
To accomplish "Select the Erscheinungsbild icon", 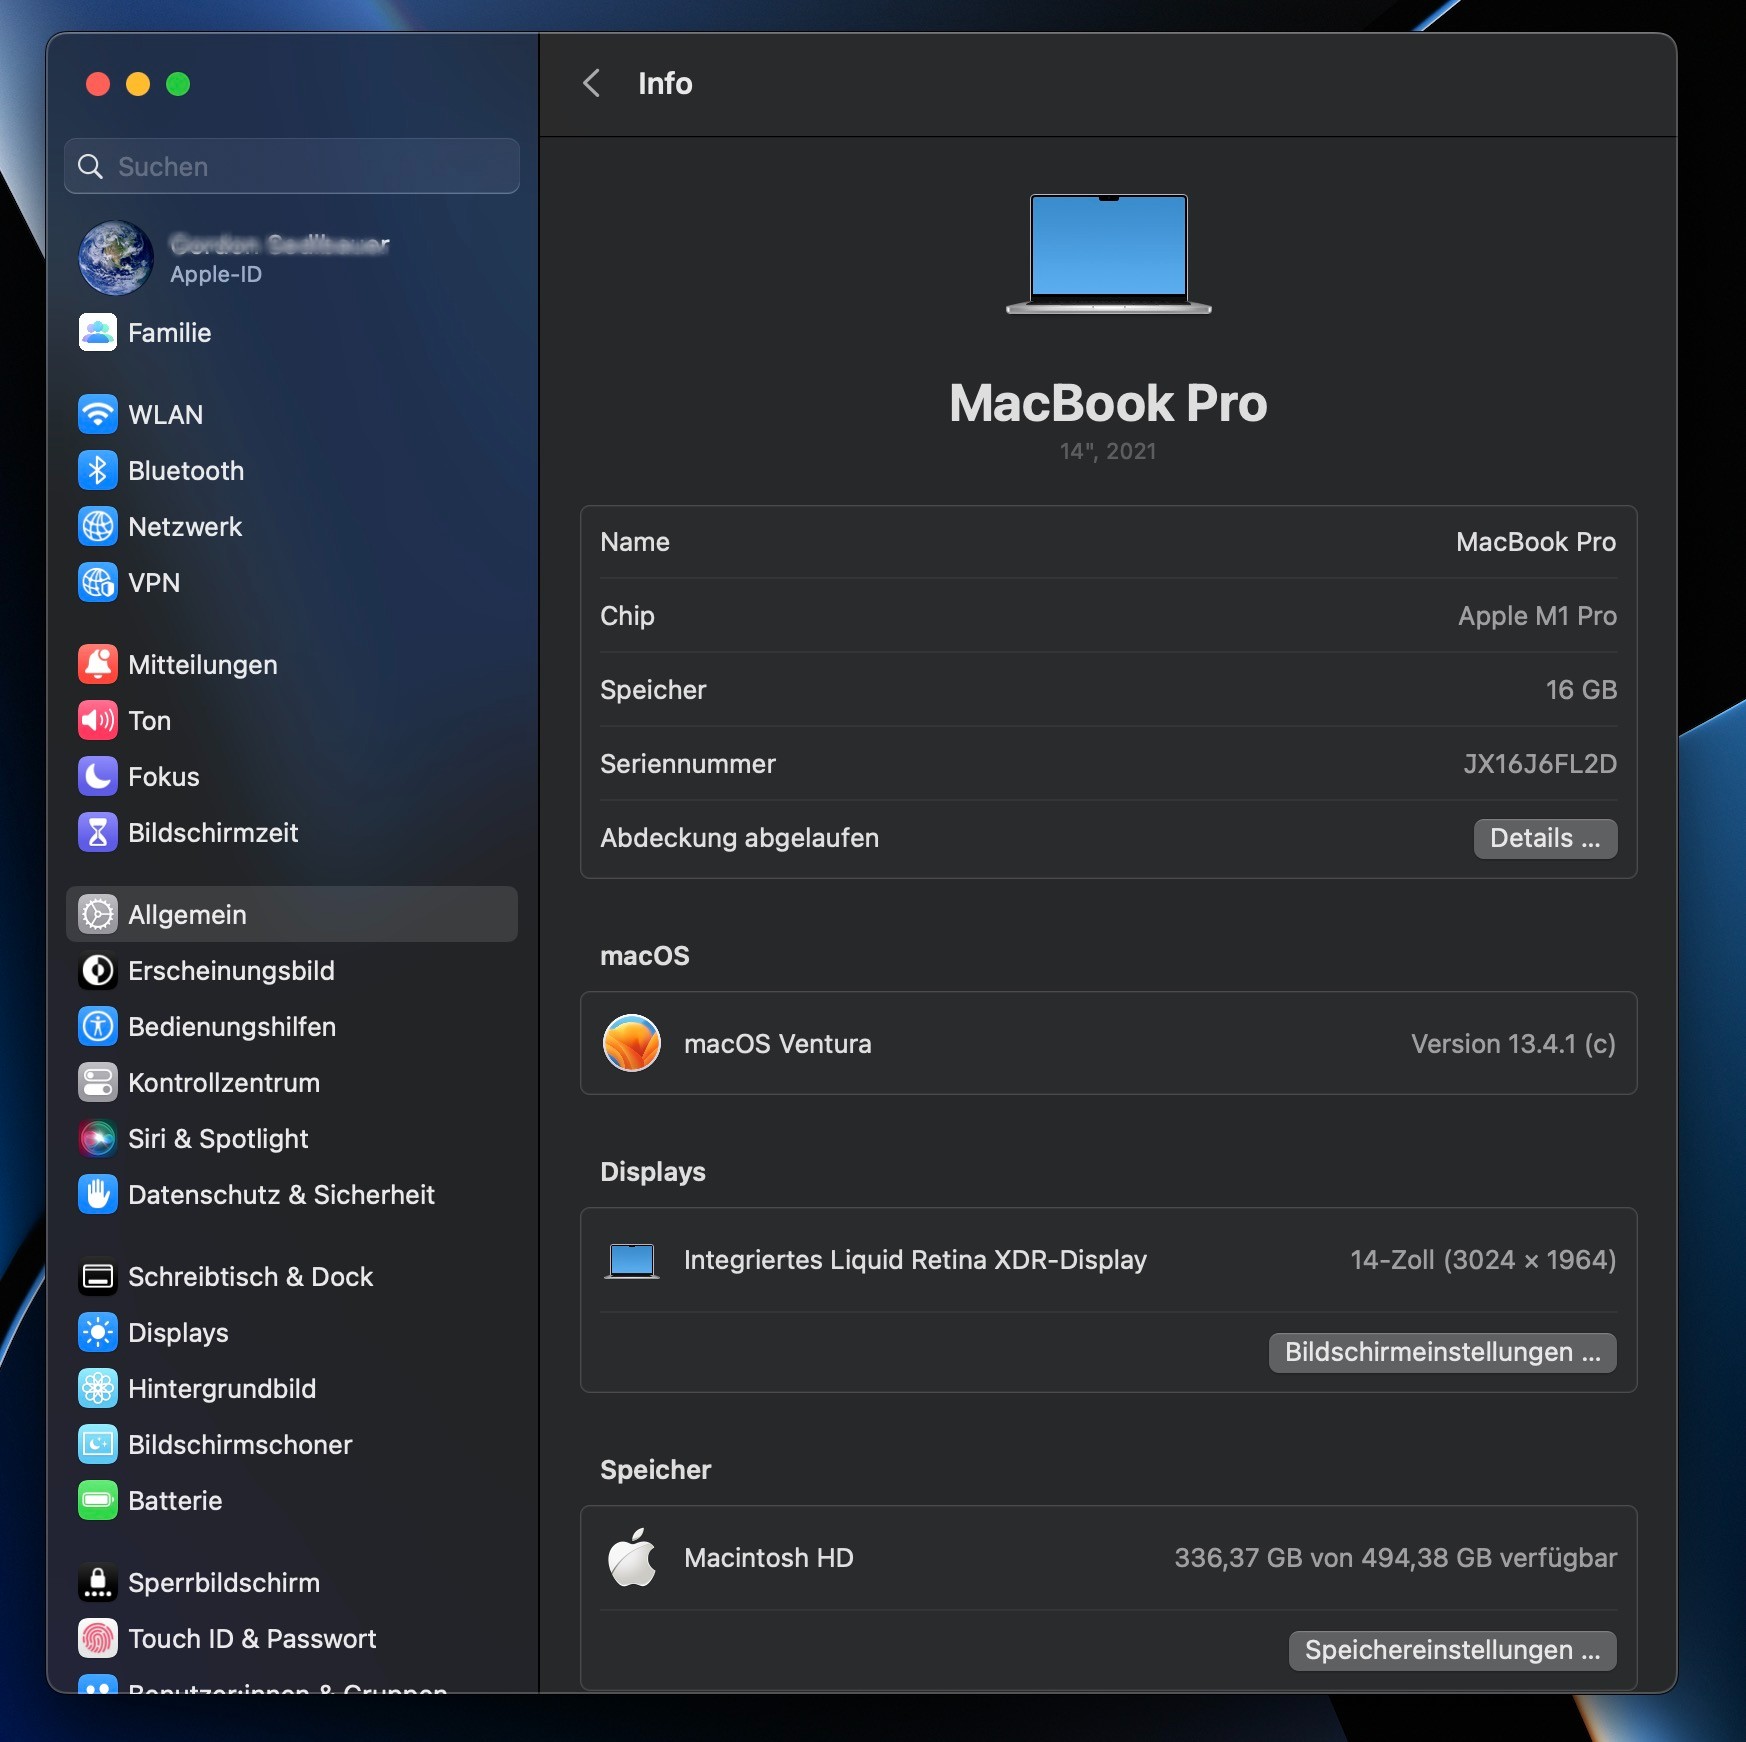I will pyautogui.click(x=98, y=971).
